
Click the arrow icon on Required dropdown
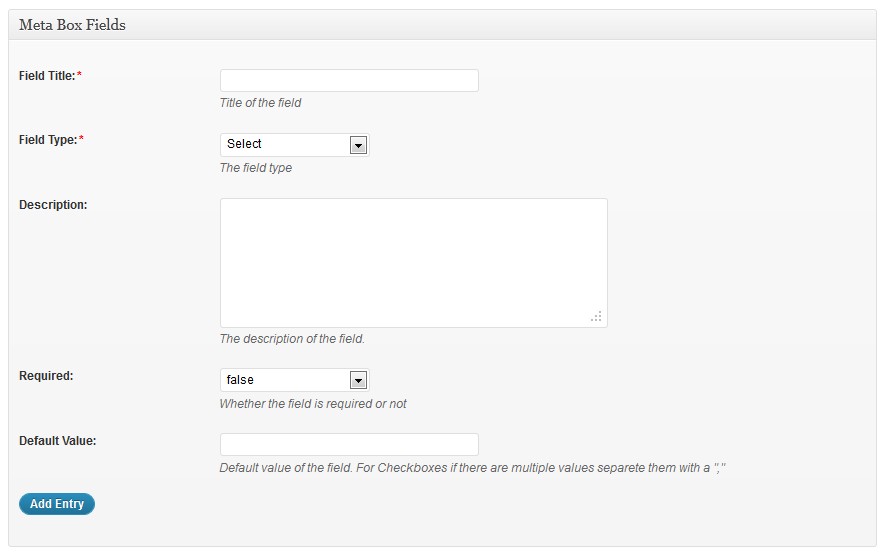pos(358,381)
